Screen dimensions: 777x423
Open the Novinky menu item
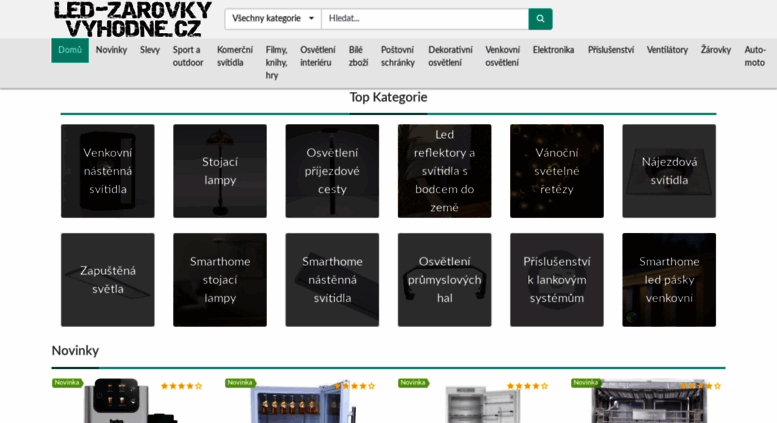pos(111,50)
